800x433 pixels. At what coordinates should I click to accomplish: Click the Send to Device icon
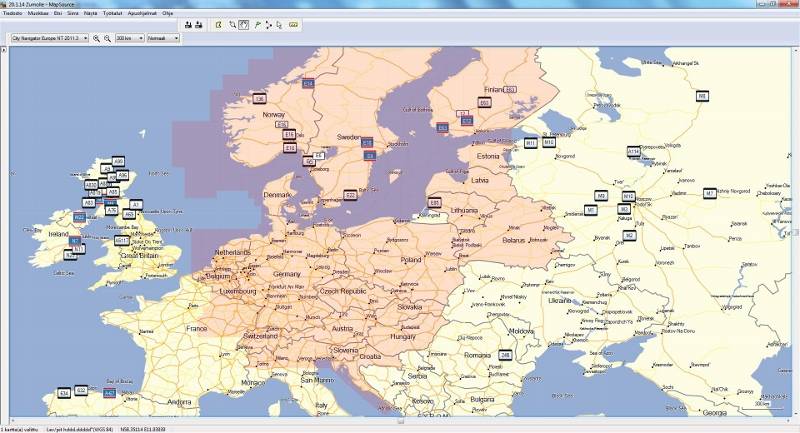[x=188, y=24]
